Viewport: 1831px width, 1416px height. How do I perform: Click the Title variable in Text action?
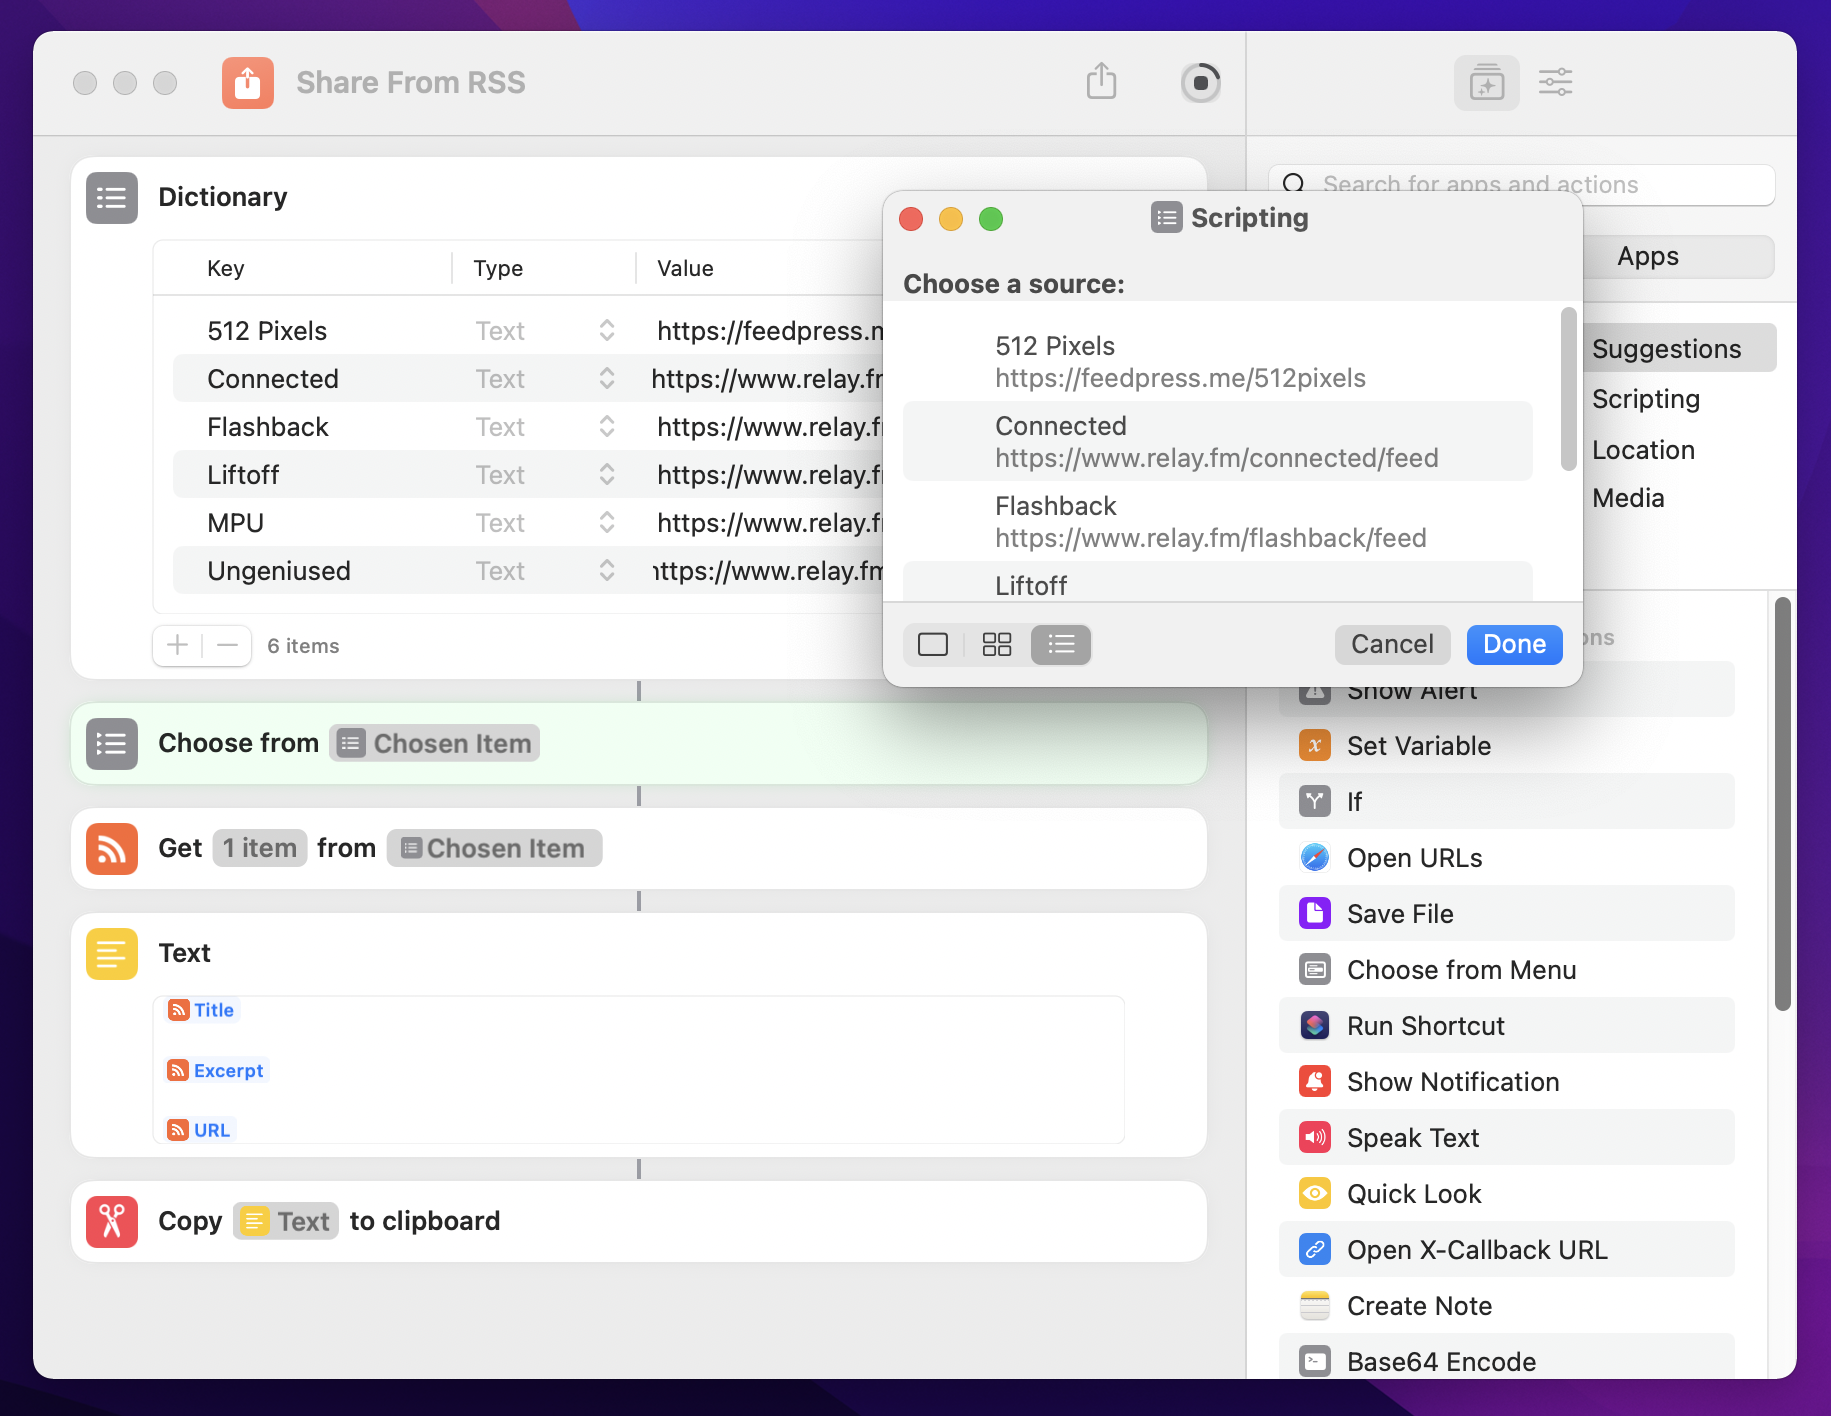[202, 1010]
